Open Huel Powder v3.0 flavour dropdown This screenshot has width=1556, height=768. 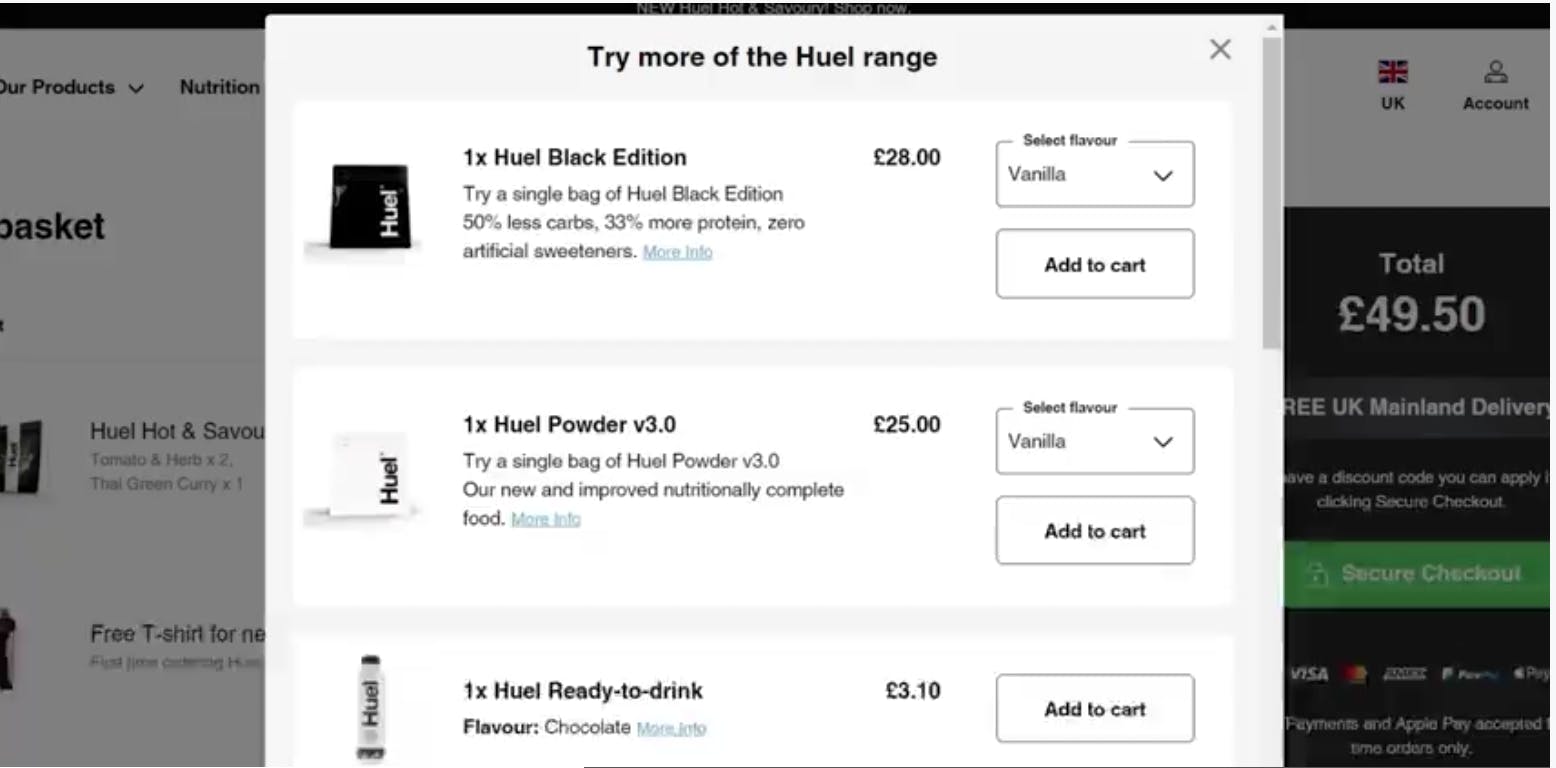[1094, 442]
